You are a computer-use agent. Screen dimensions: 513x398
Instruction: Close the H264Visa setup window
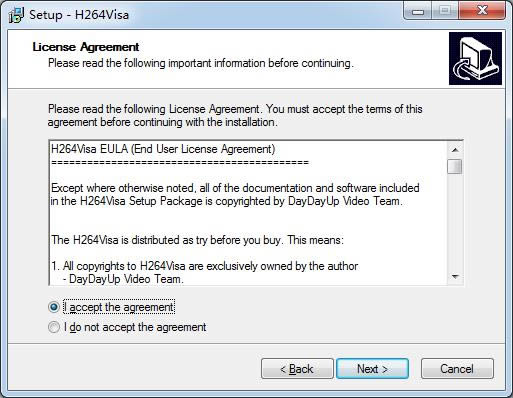(x=482, y=11)
